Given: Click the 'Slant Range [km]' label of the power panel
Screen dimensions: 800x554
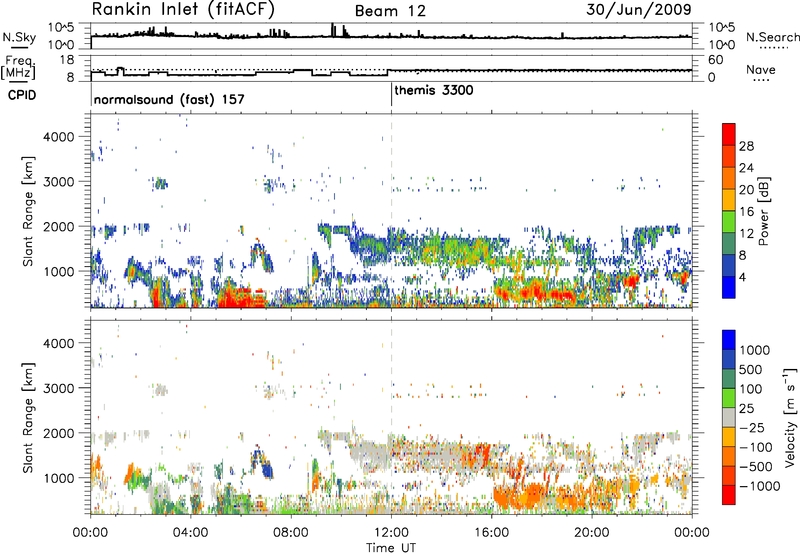Looking at the screenshot, I should (x=28, y=211).
